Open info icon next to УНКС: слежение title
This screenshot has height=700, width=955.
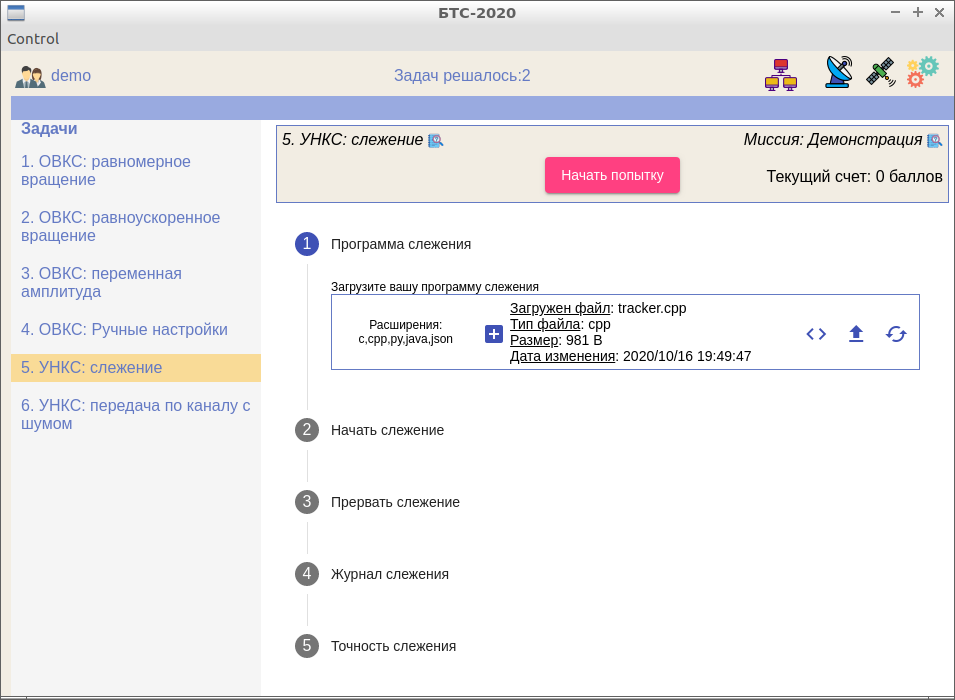(x=435, y=141)
